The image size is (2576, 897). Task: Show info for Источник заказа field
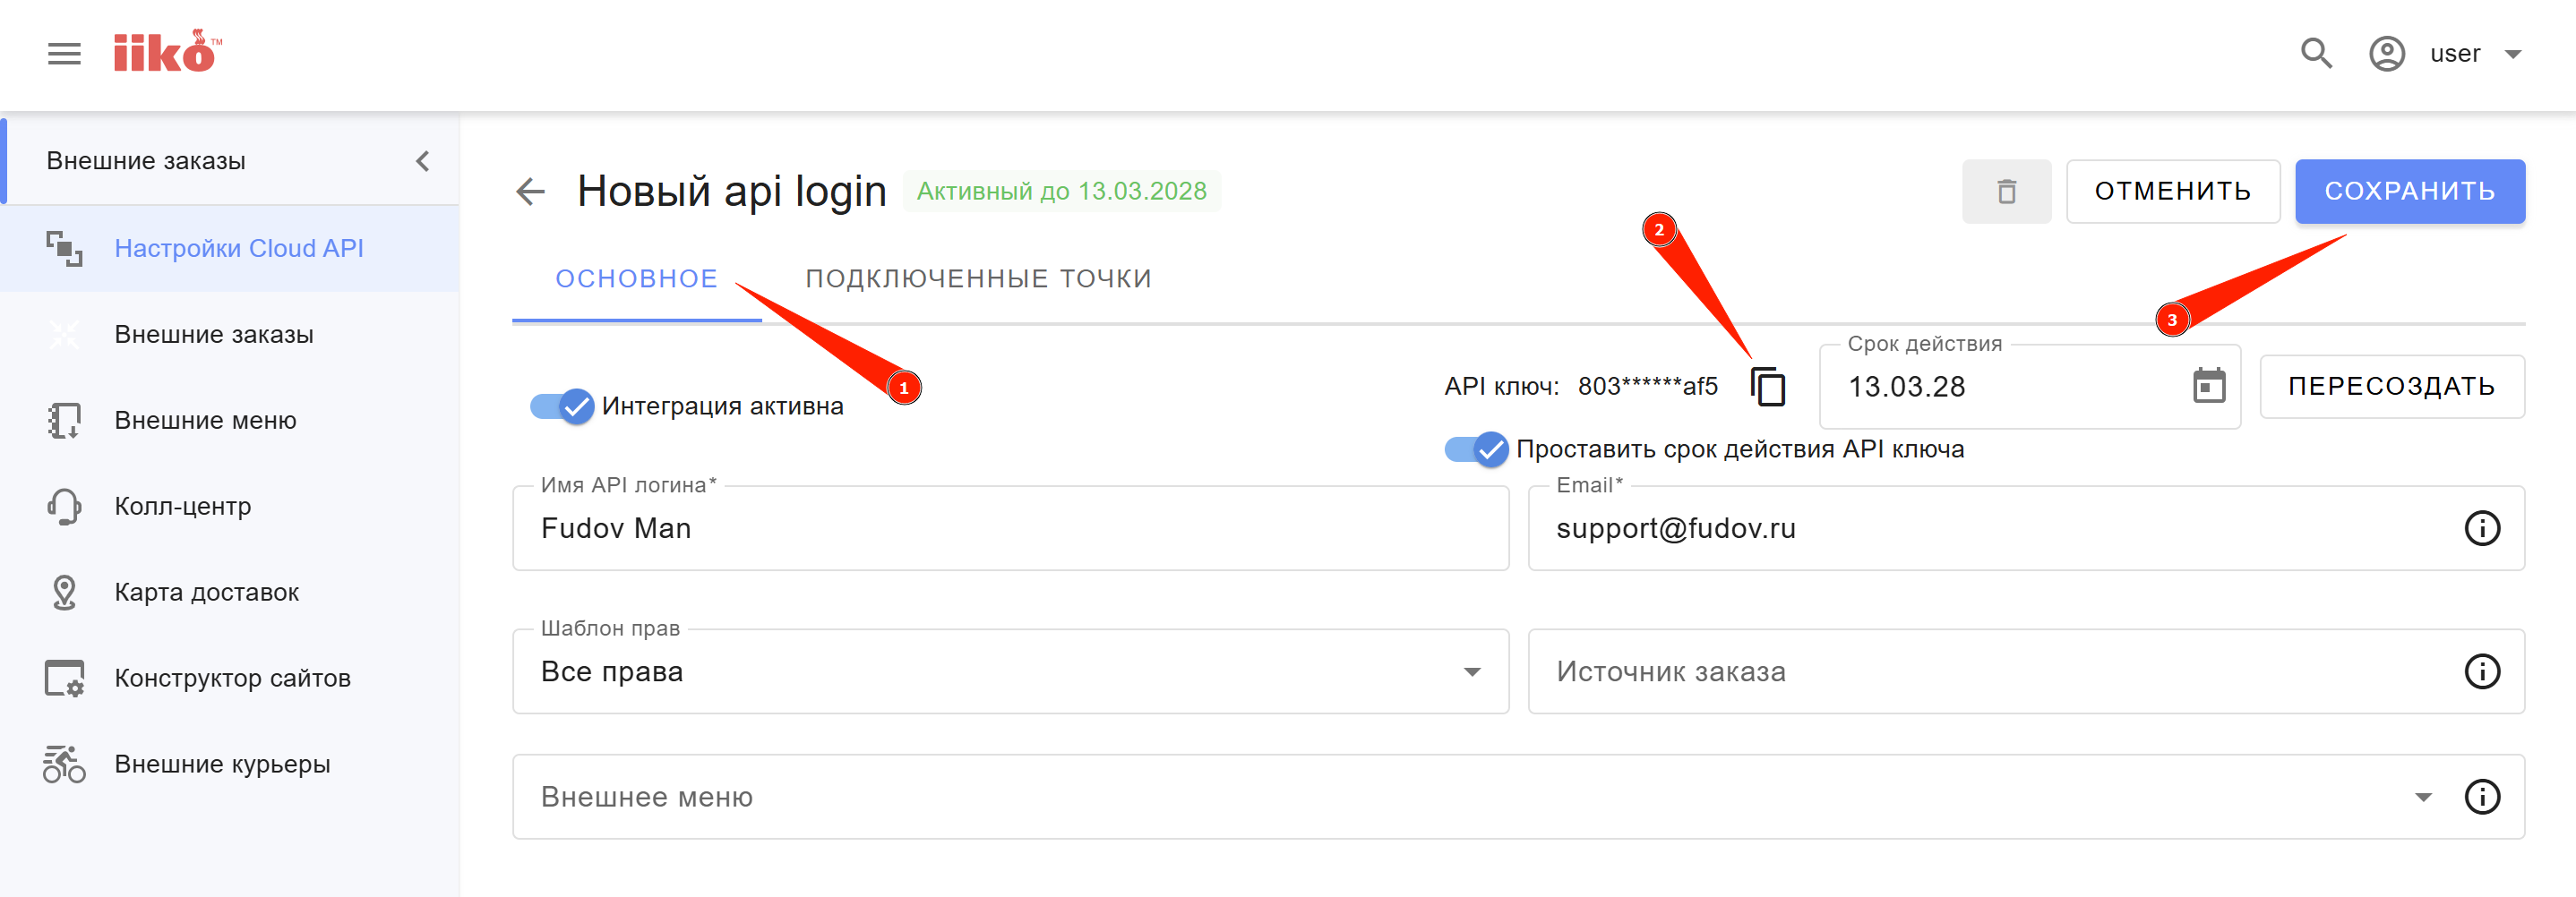(2481, 672)
